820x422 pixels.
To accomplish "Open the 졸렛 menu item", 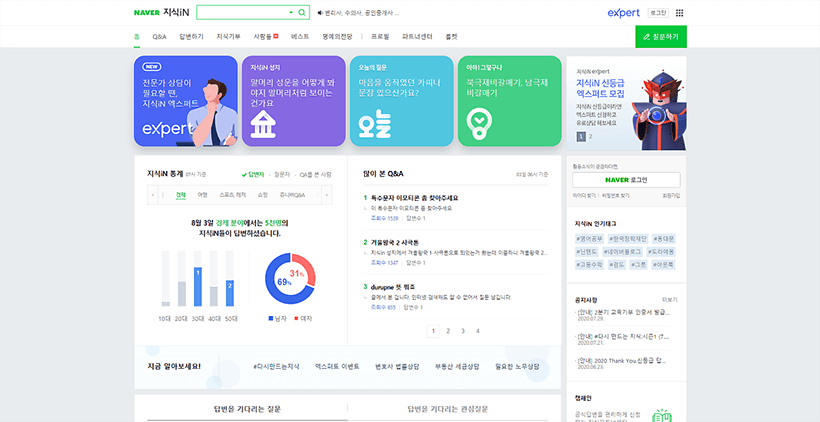I will [x=451, y=37].
